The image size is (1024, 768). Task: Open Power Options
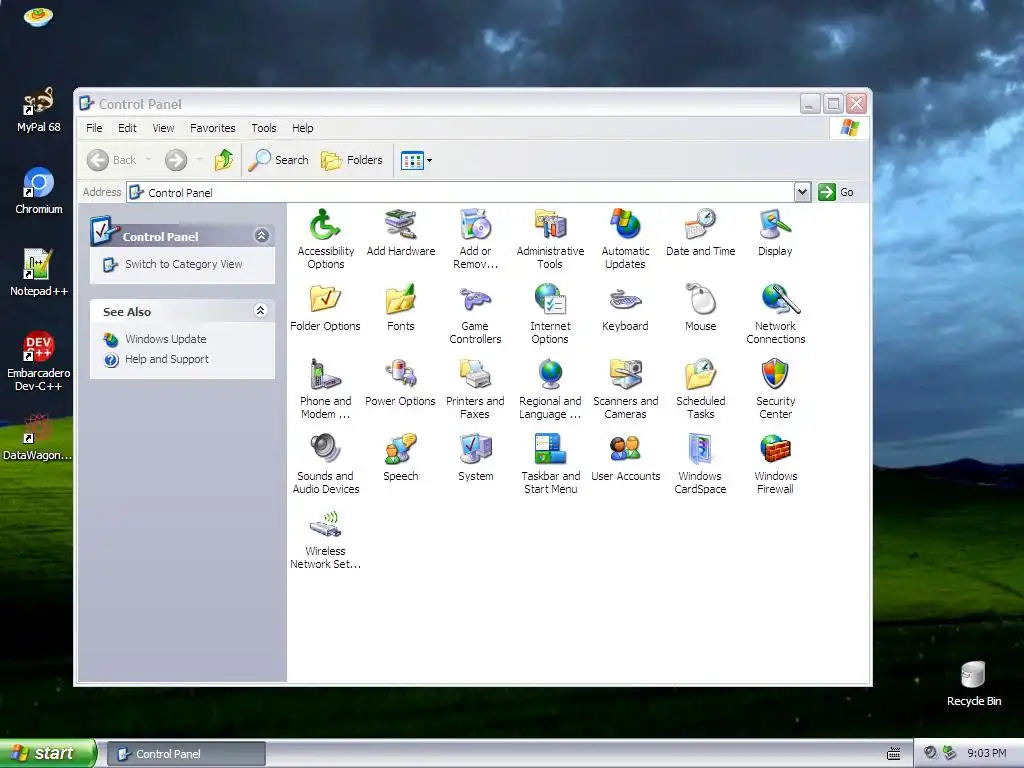[400, 383]
